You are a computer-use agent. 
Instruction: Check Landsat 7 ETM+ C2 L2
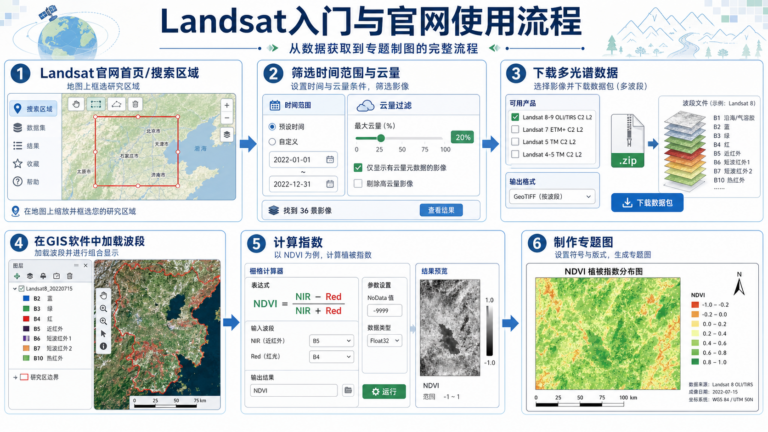click(x=515, y=129)
